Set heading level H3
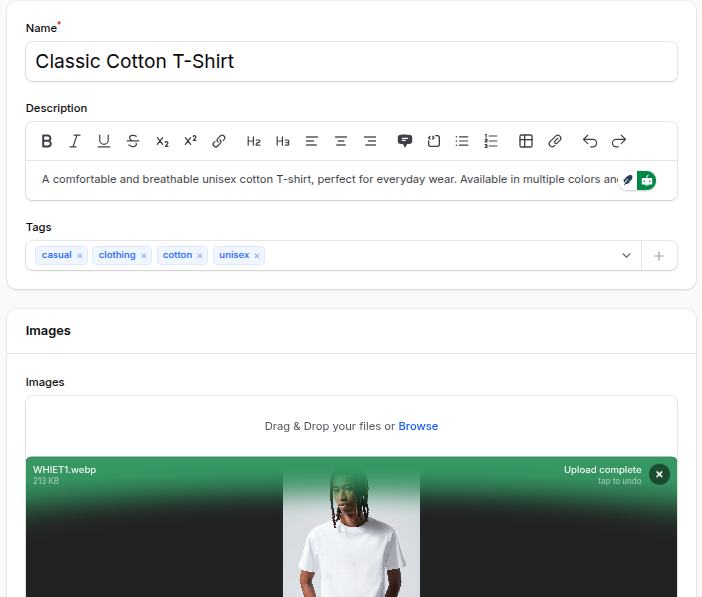This screenshot has width=702, height=597. click(283, 142)
